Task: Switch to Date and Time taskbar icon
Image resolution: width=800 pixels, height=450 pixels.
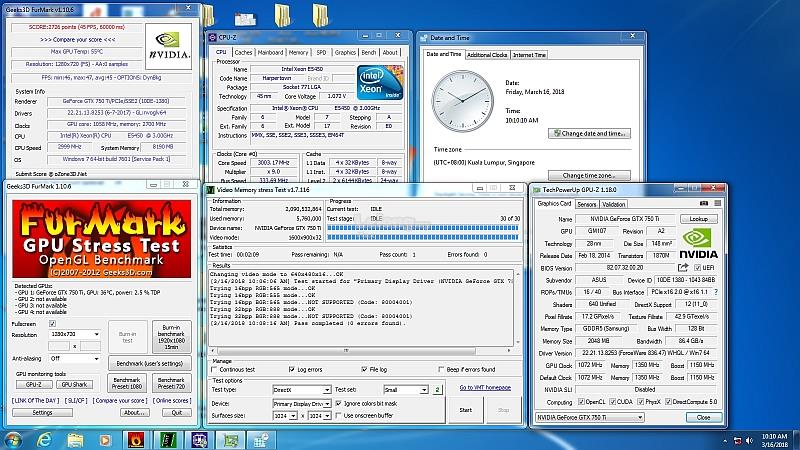Action: coord(262,440)
